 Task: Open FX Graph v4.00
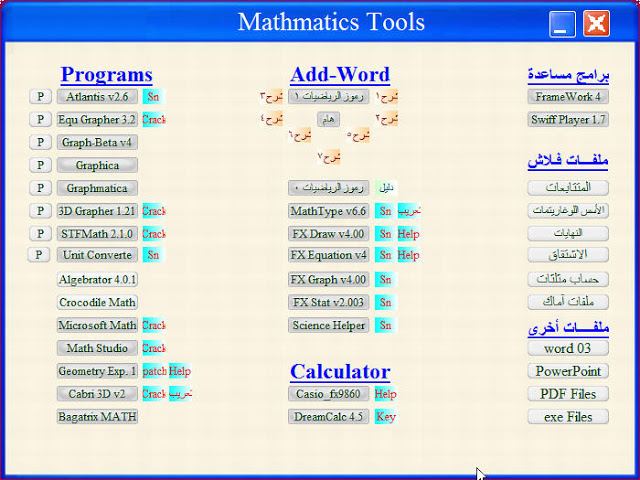pos(329,280)
